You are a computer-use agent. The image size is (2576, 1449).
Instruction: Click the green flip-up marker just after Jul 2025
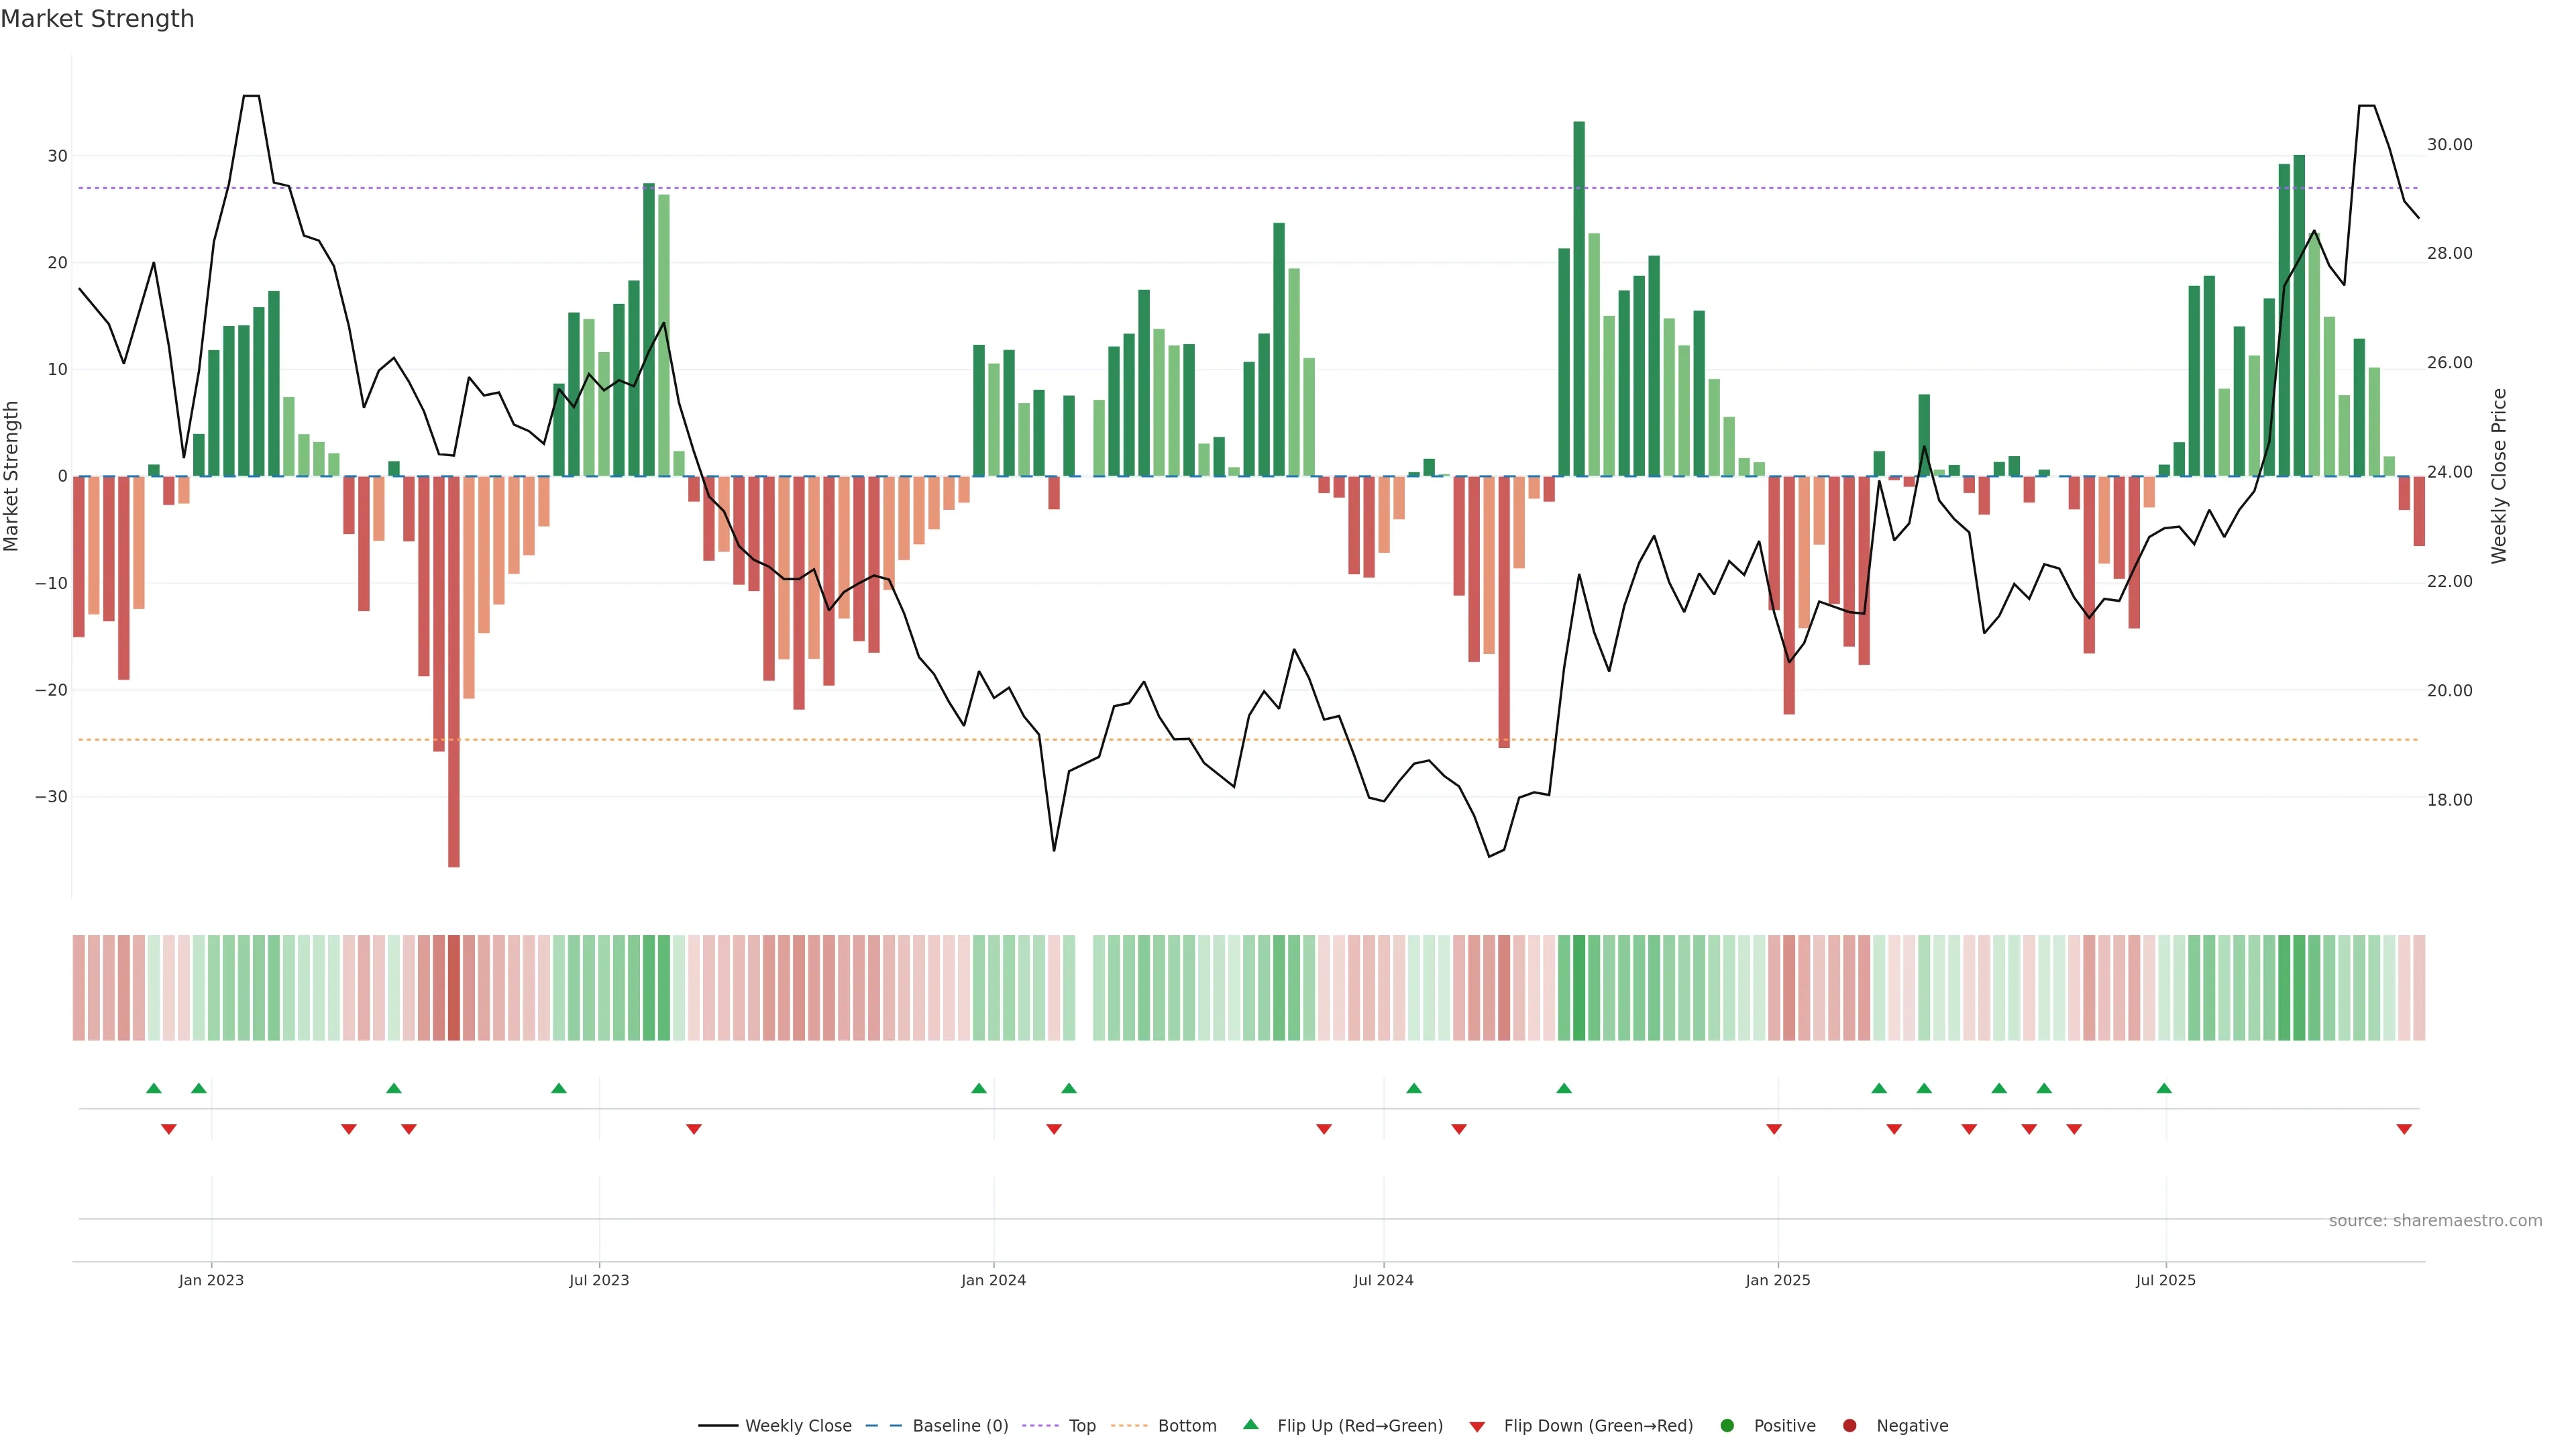tap(2164, 1088)
